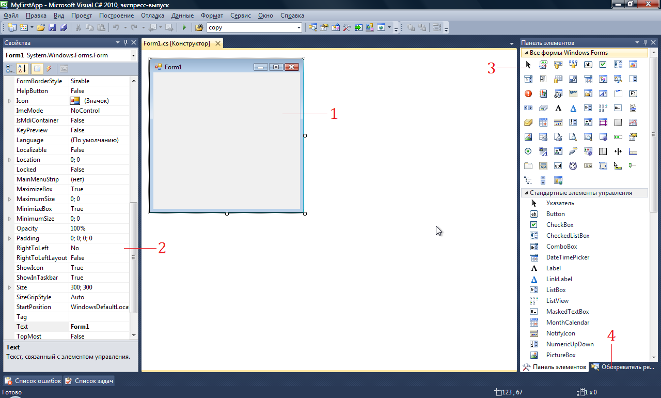Select the red ErrorProvider icon in the toolbox grid
Screen dimensions: 661x398
528,94
